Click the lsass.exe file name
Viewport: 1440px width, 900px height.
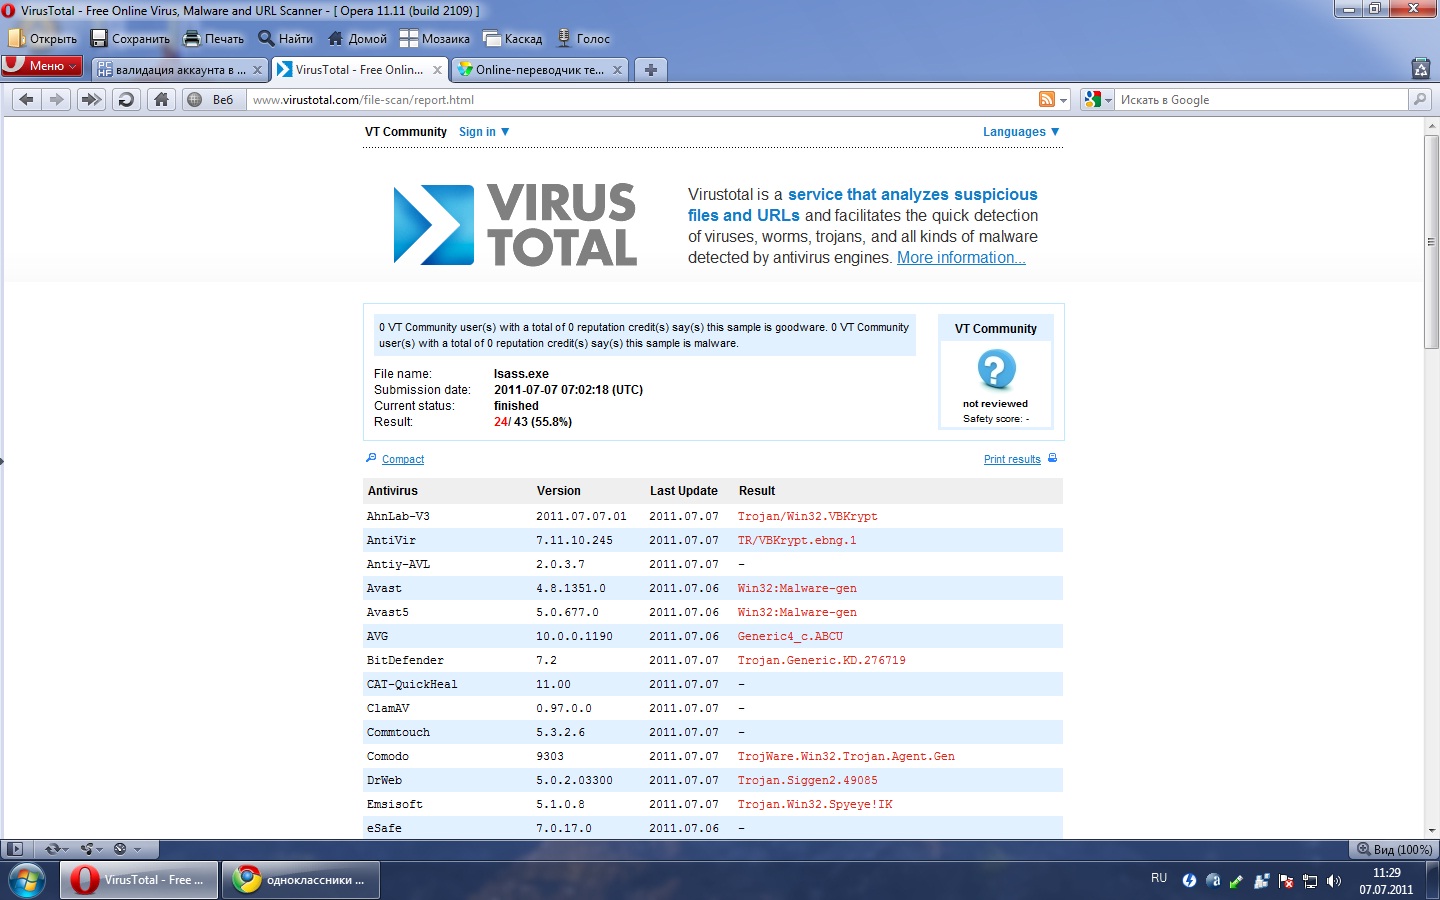click(521, 374)
